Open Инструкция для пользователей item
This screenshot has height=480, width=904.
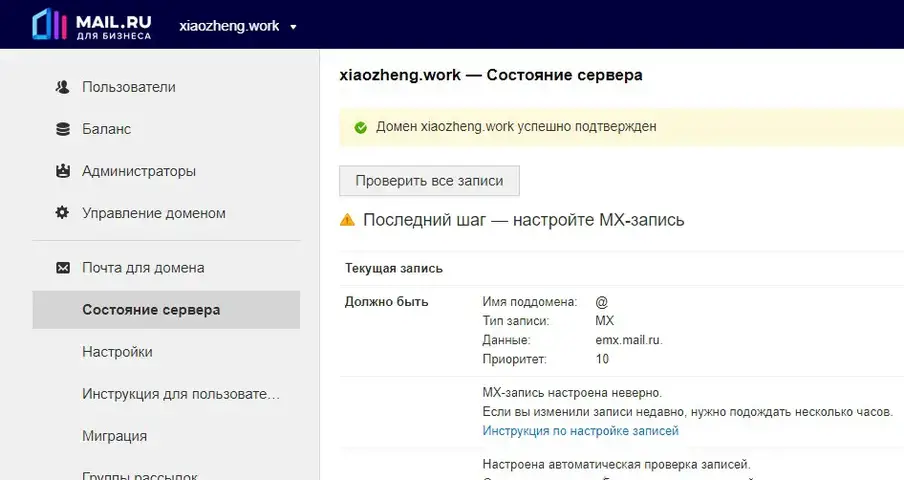(180, 394)
